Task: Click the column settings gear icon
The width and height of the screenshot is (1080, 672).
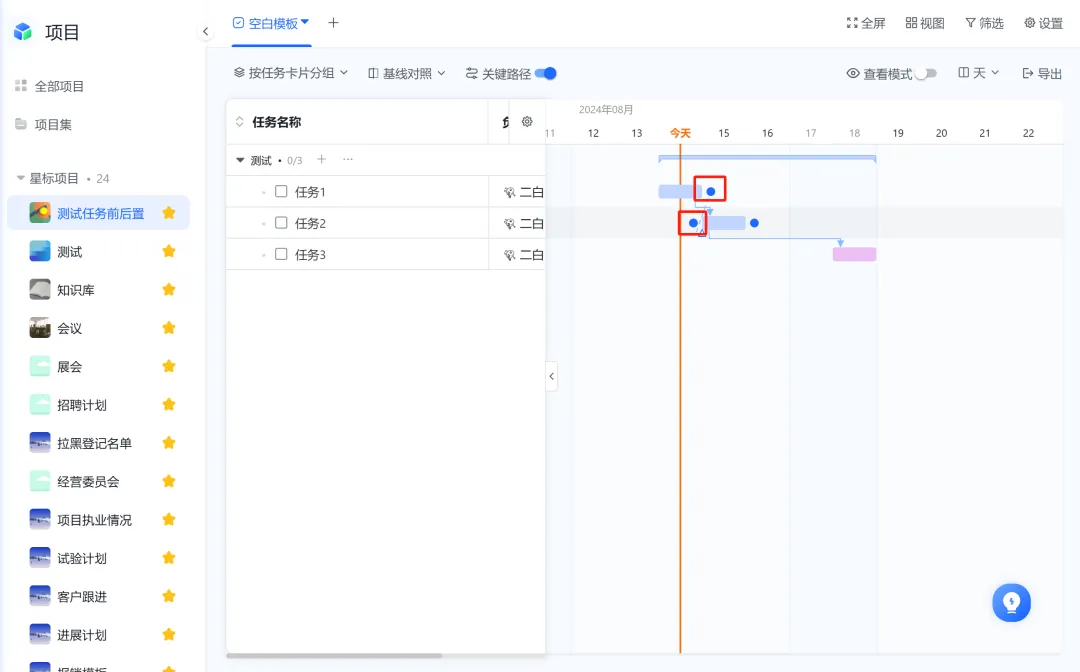Action: (527, 122)
